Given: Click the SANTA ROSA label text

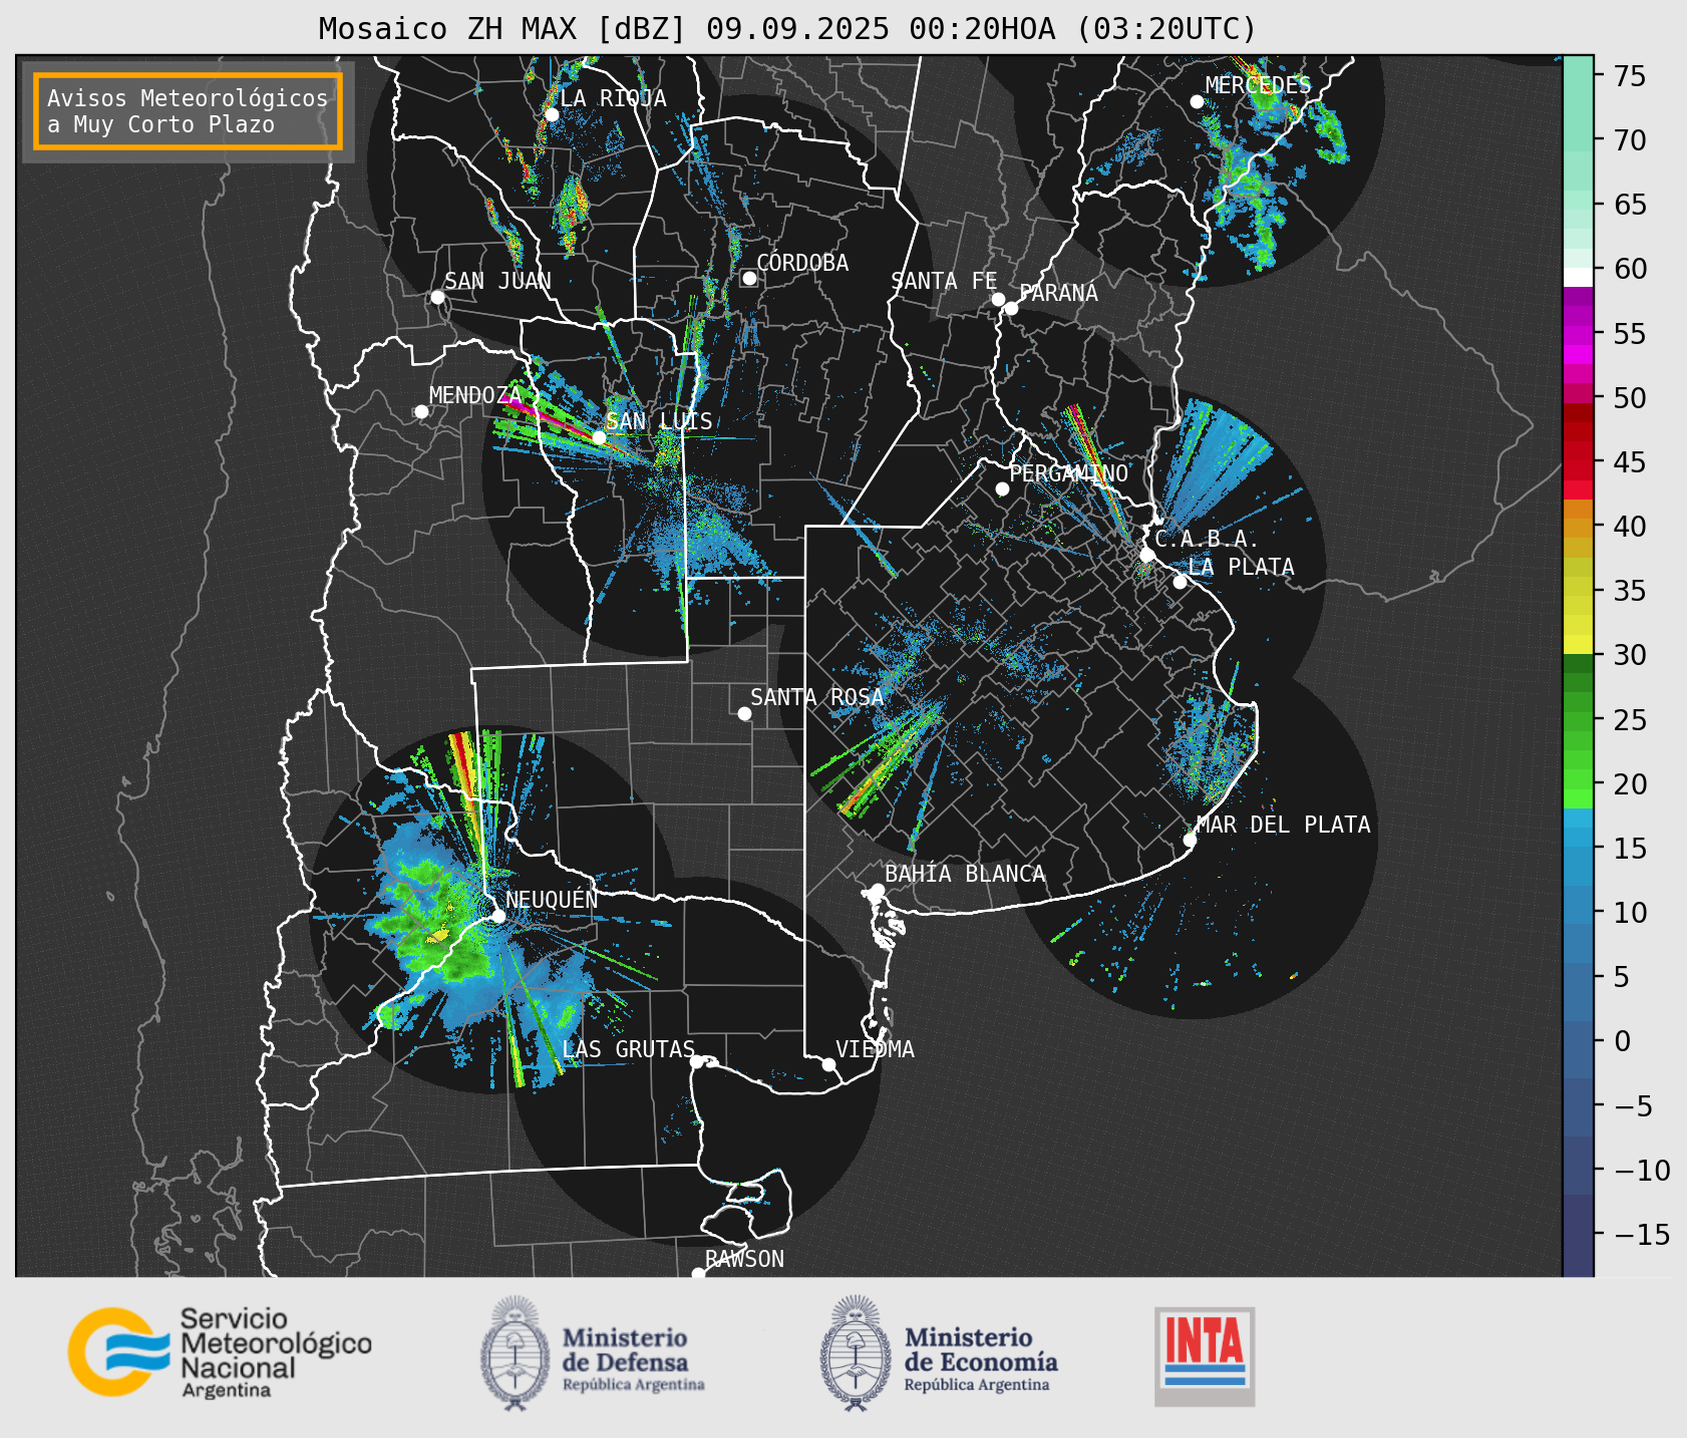Looking at the screenshot, I should tap(817, 697).
